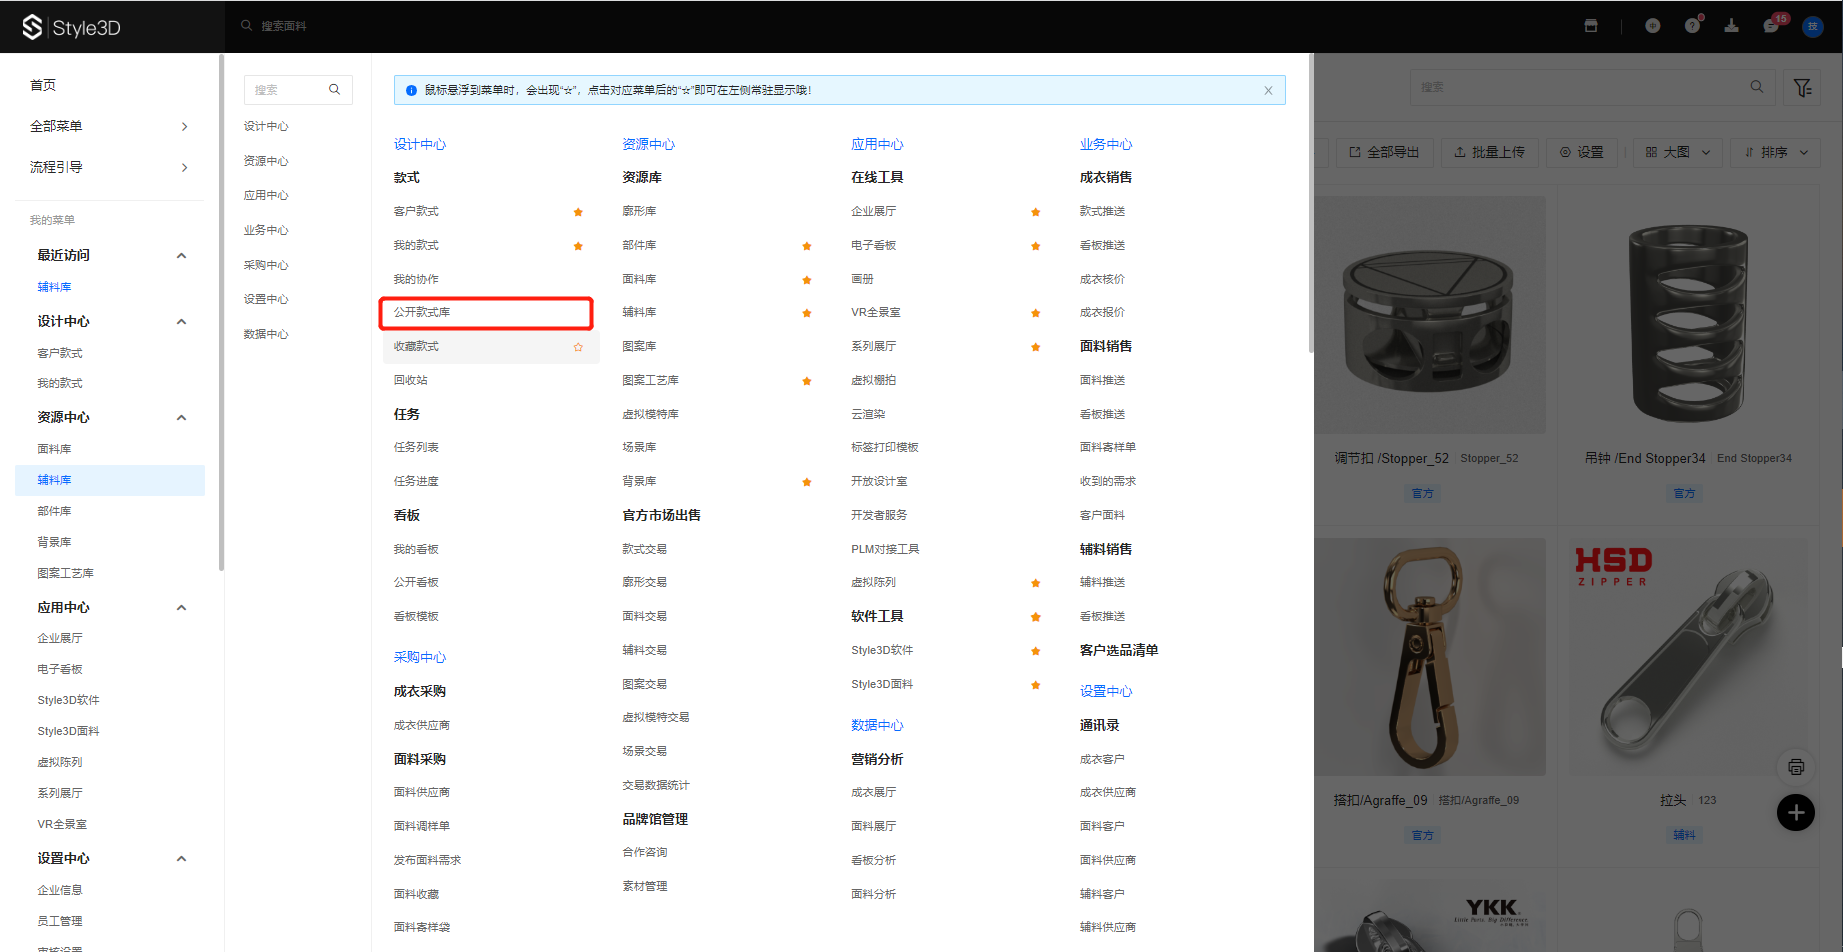Screen dimensions: 1843x952
Task: Select 公开款式库 in the design menu
Action: pos(422,312)
